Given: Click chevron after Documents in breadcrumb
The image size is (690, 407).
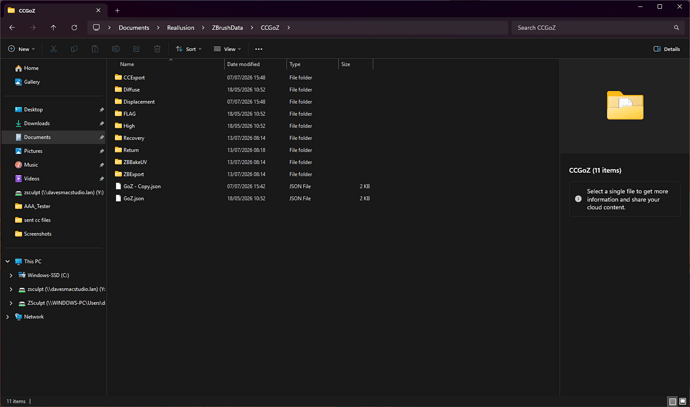Looking at the screenshot, I should tap(158, 27).
